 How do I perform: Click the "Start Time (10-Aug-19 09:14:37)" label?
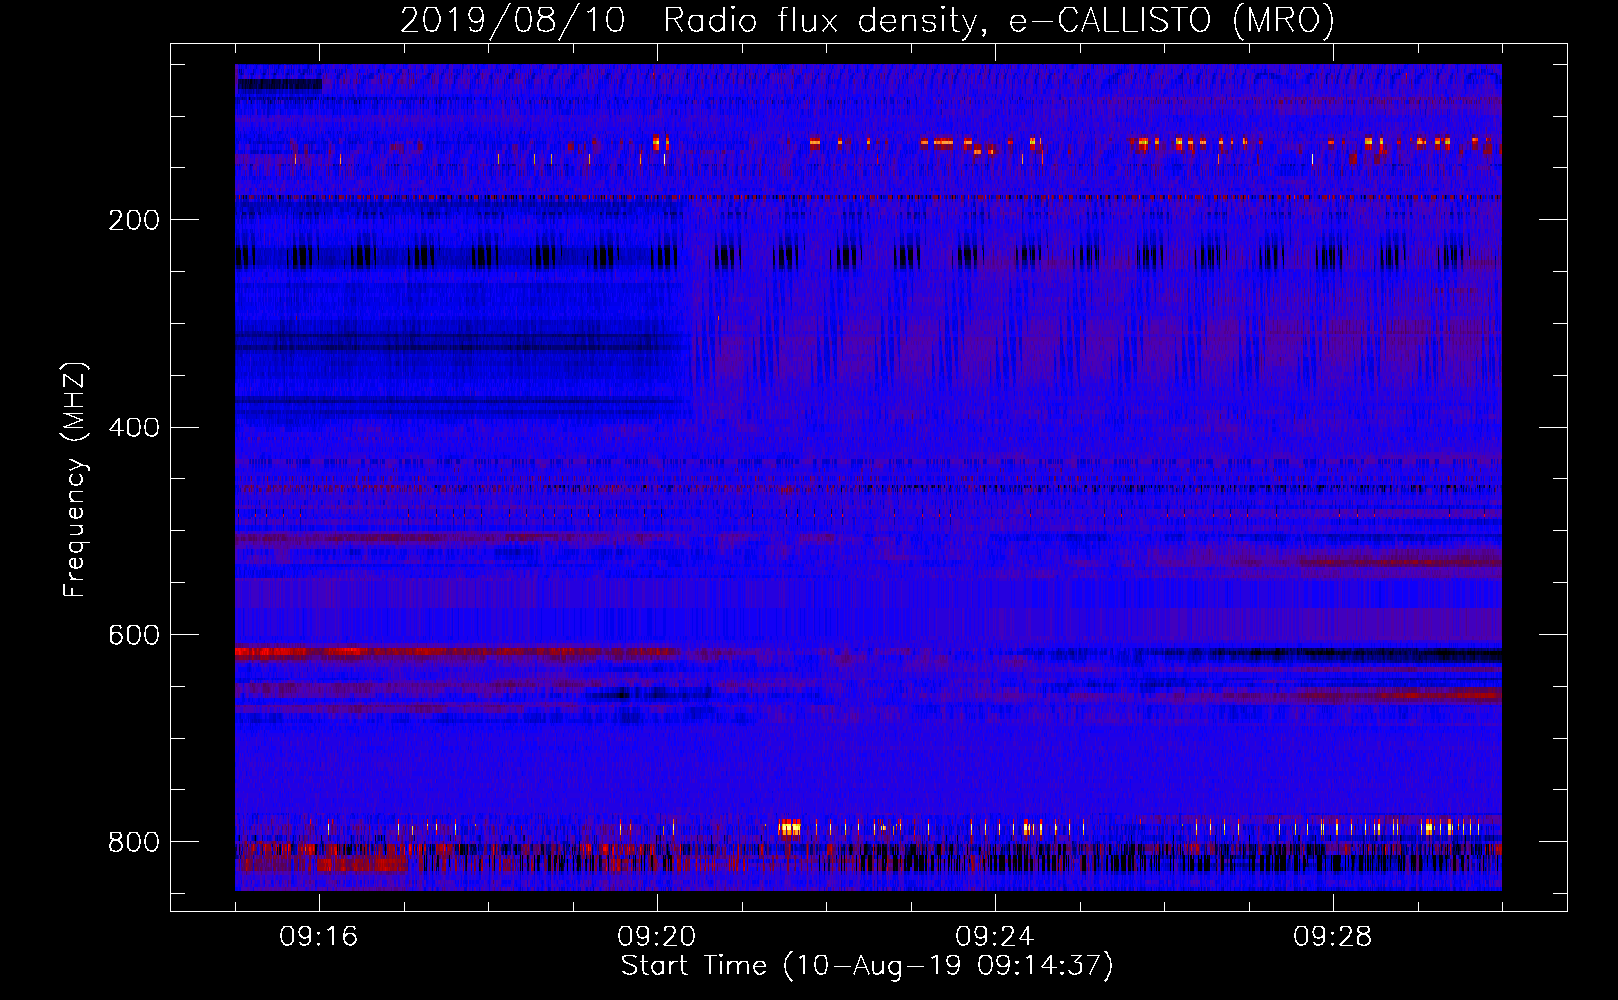(867, 966)
